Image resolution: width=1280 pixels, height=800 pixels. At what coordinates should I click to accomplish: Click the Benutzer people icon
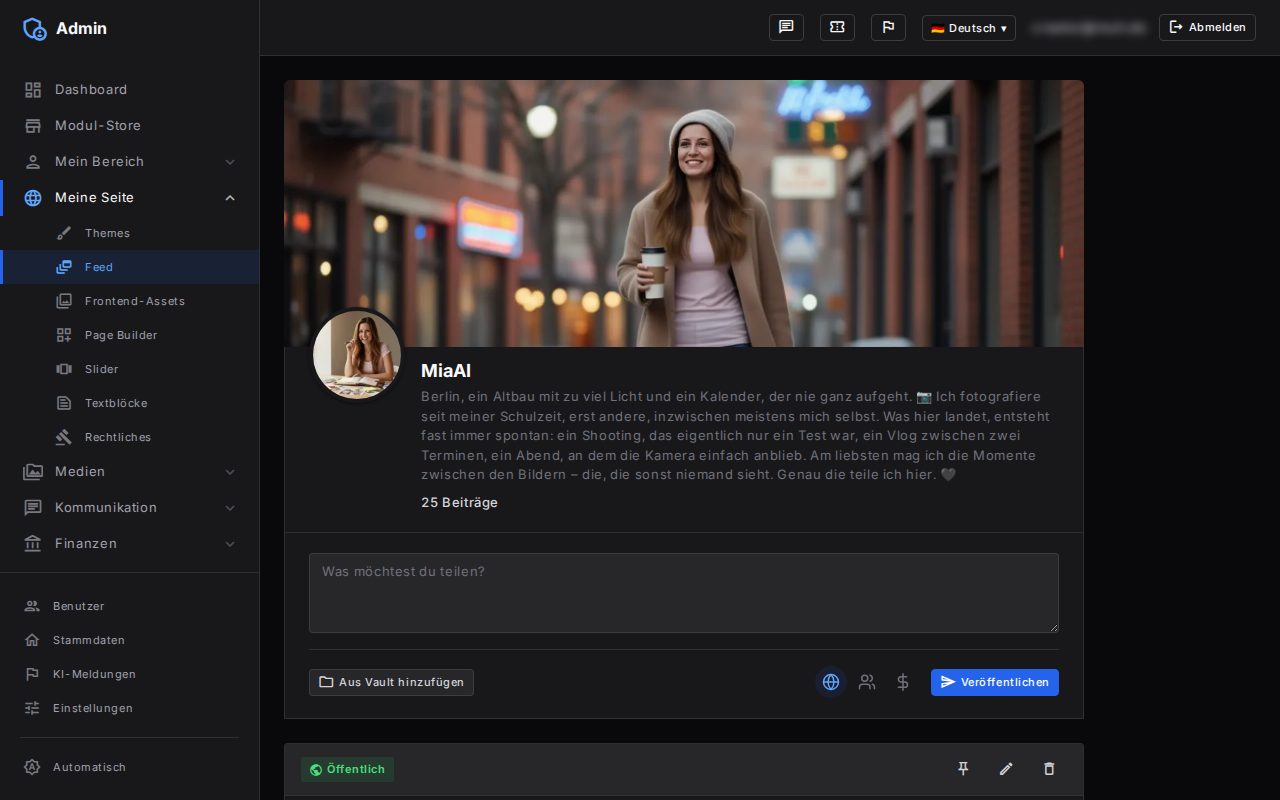pos(32,606)
